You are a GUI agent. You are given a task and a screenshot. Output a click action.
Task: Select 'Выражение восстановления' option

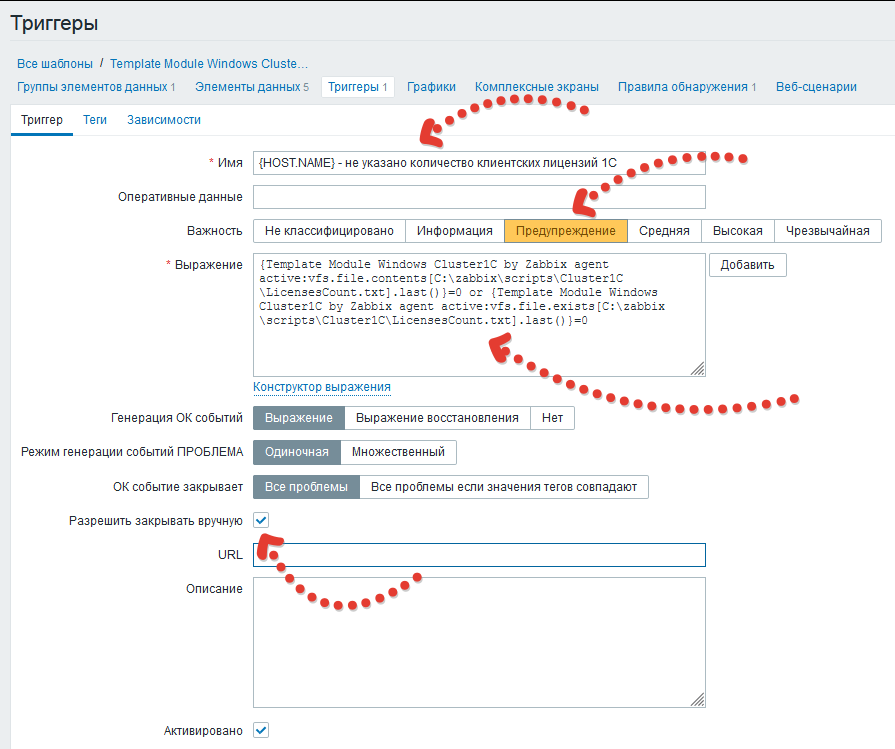437,418
